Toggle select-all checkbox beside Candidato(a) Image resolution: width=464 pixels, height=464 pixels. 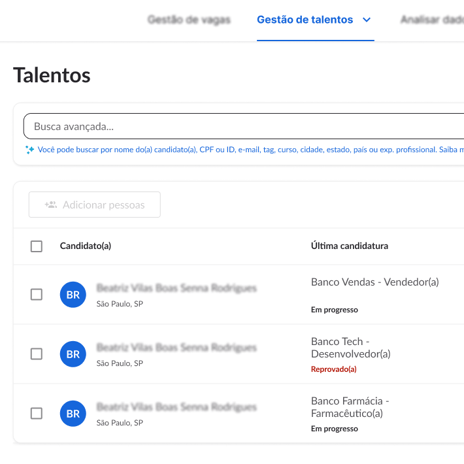36,246
